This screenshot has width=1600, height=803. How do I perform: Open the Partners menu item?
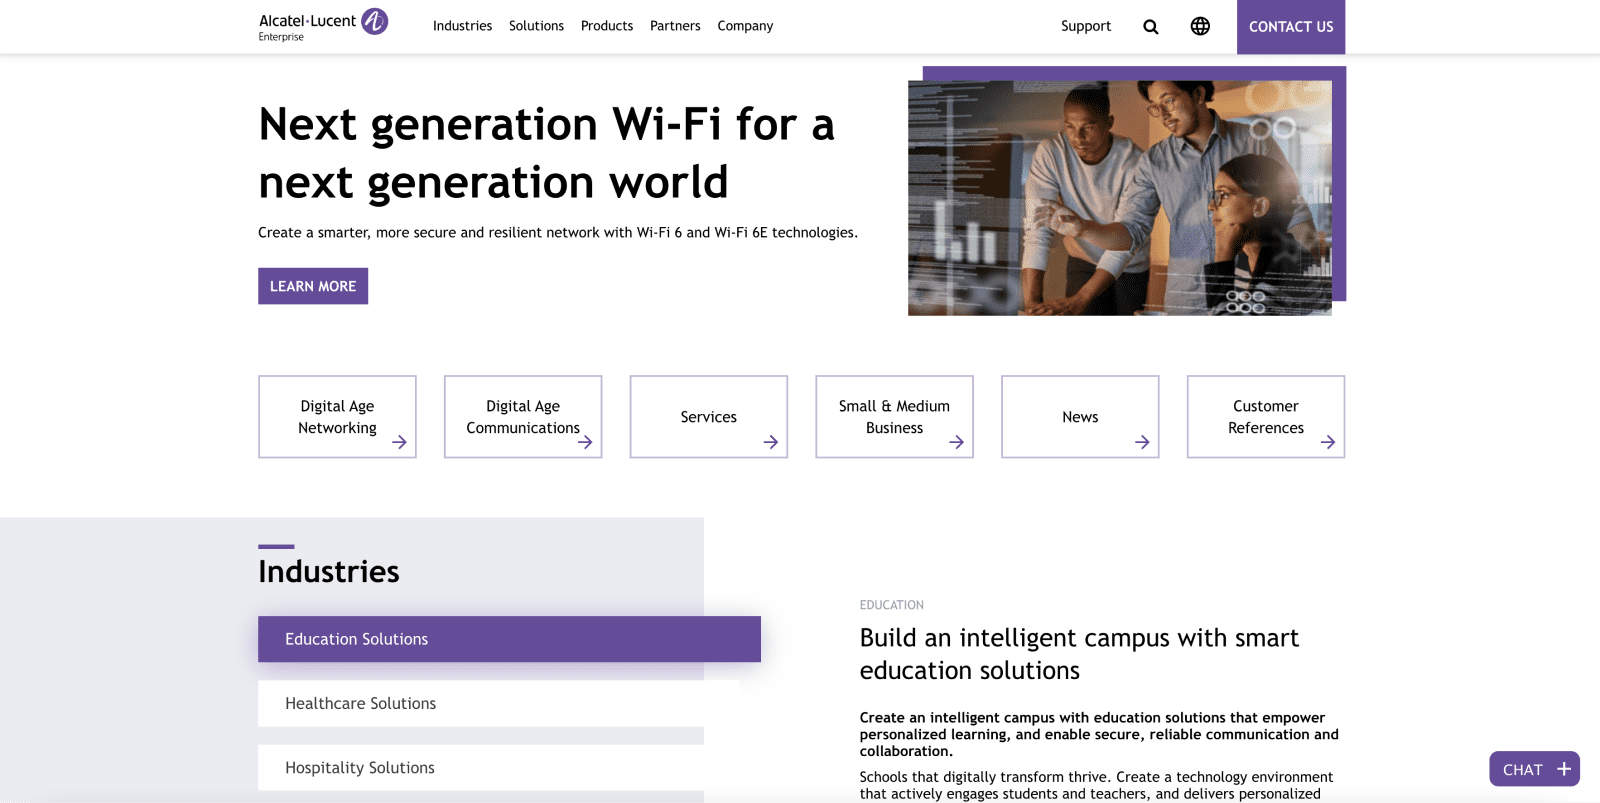click(x=675, y=26)
